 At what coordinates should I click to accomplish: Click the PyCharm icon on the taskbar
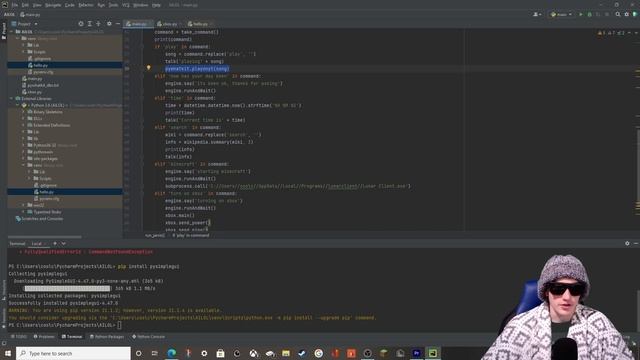[433, 353]
